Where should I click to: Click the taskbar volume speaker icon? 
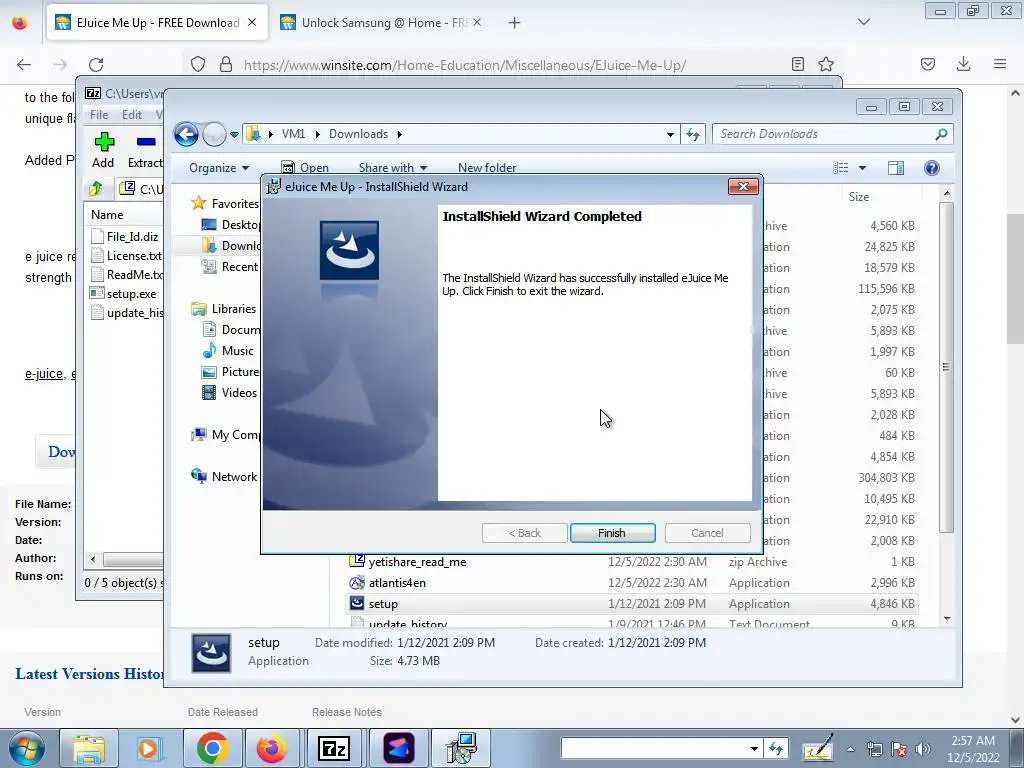[923, 749]
